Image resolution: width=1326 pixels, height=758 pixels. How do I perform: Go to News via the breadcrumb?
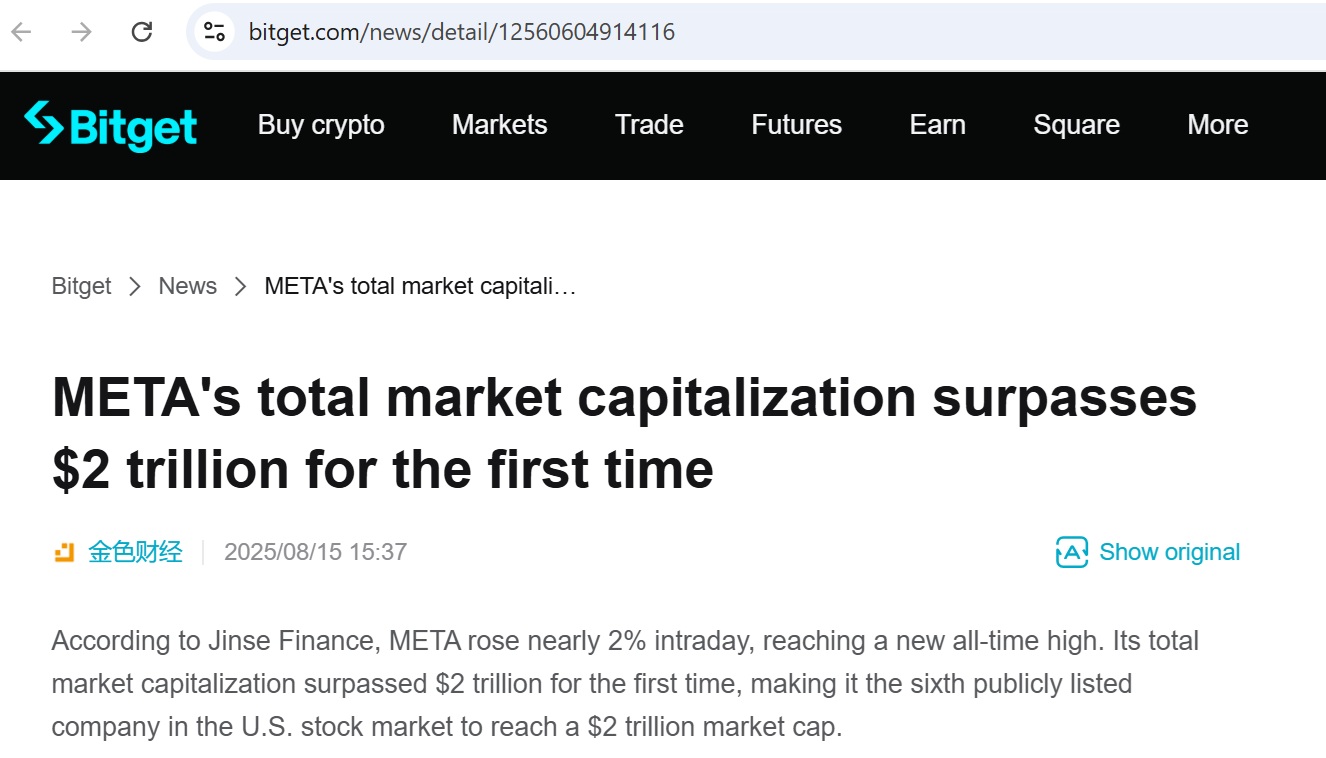[187, 286]
